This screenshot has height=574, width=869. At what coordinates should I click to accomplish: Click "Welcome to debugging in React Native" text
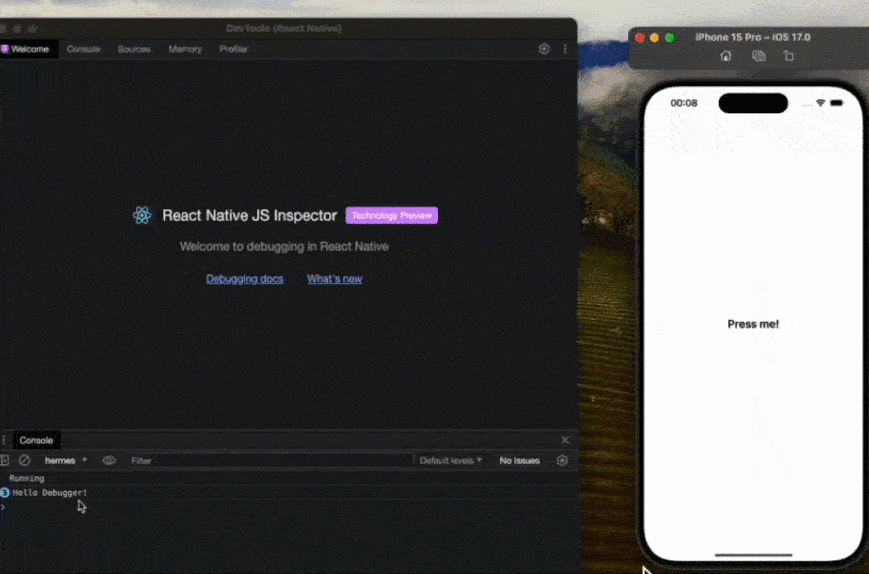click(284, 246)
